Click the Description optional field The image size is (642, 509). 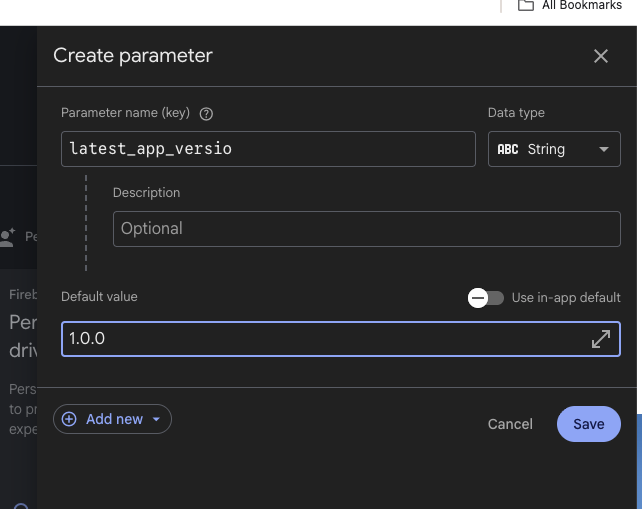[x=366, y=229]
